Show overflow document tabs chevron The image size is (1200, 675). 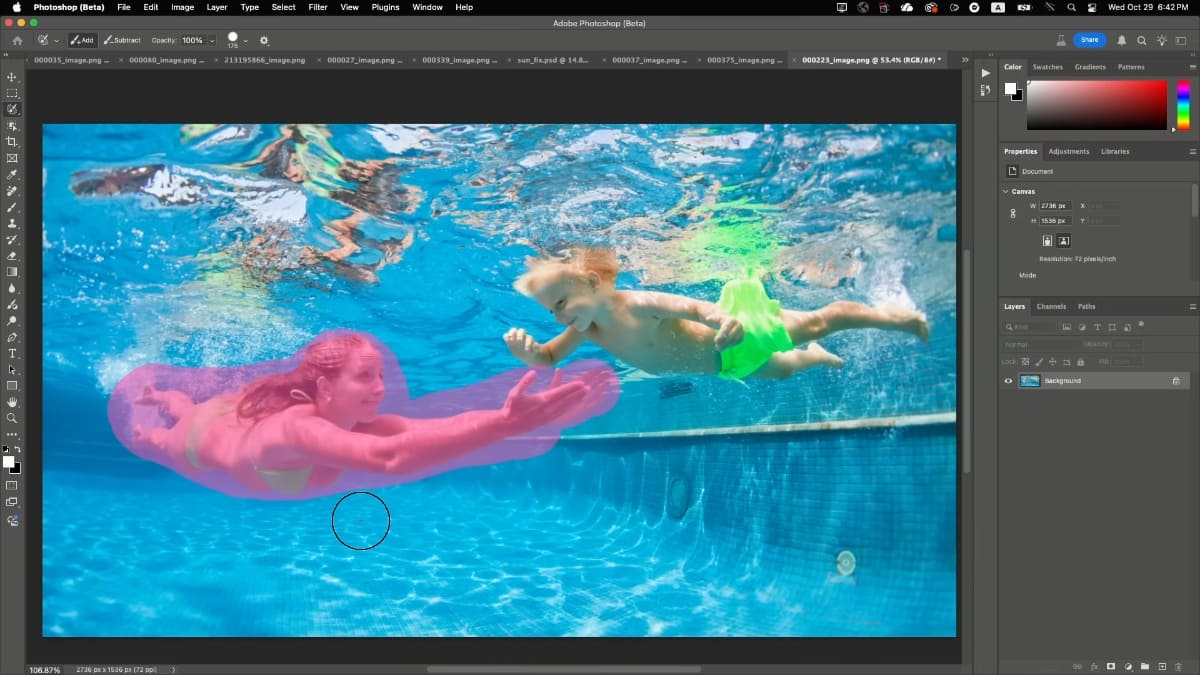[965, 60]
